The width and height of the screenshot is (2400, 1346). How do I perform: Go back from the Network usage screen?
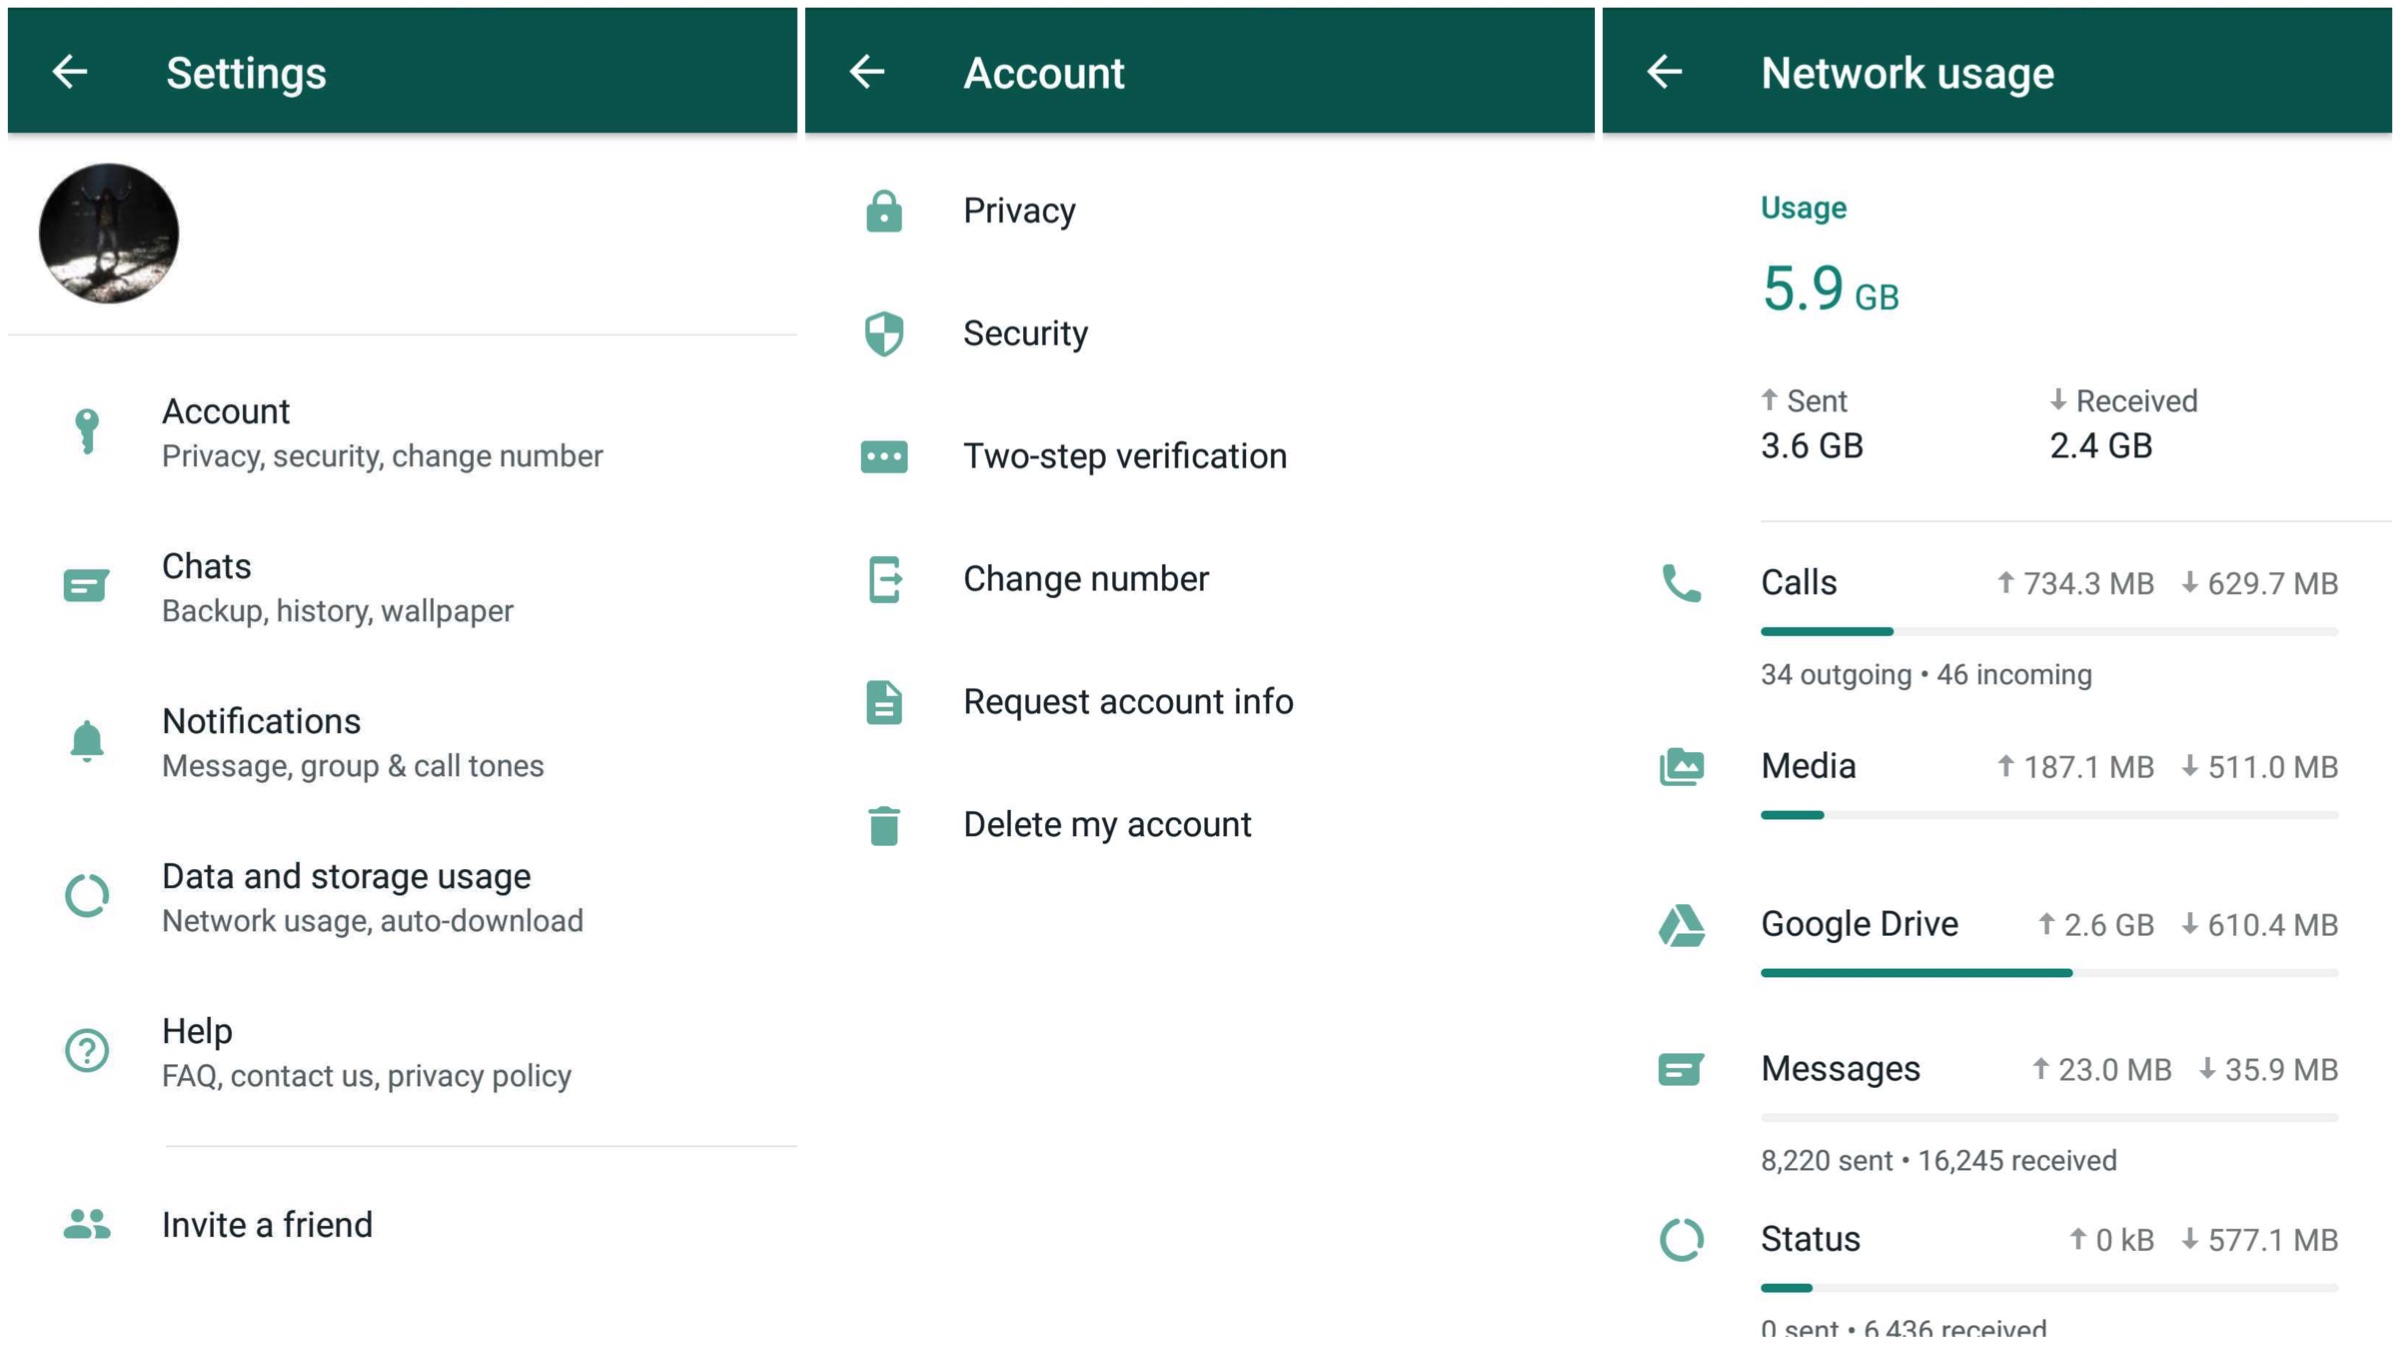pyautogui.click(x=1665, y=72)
